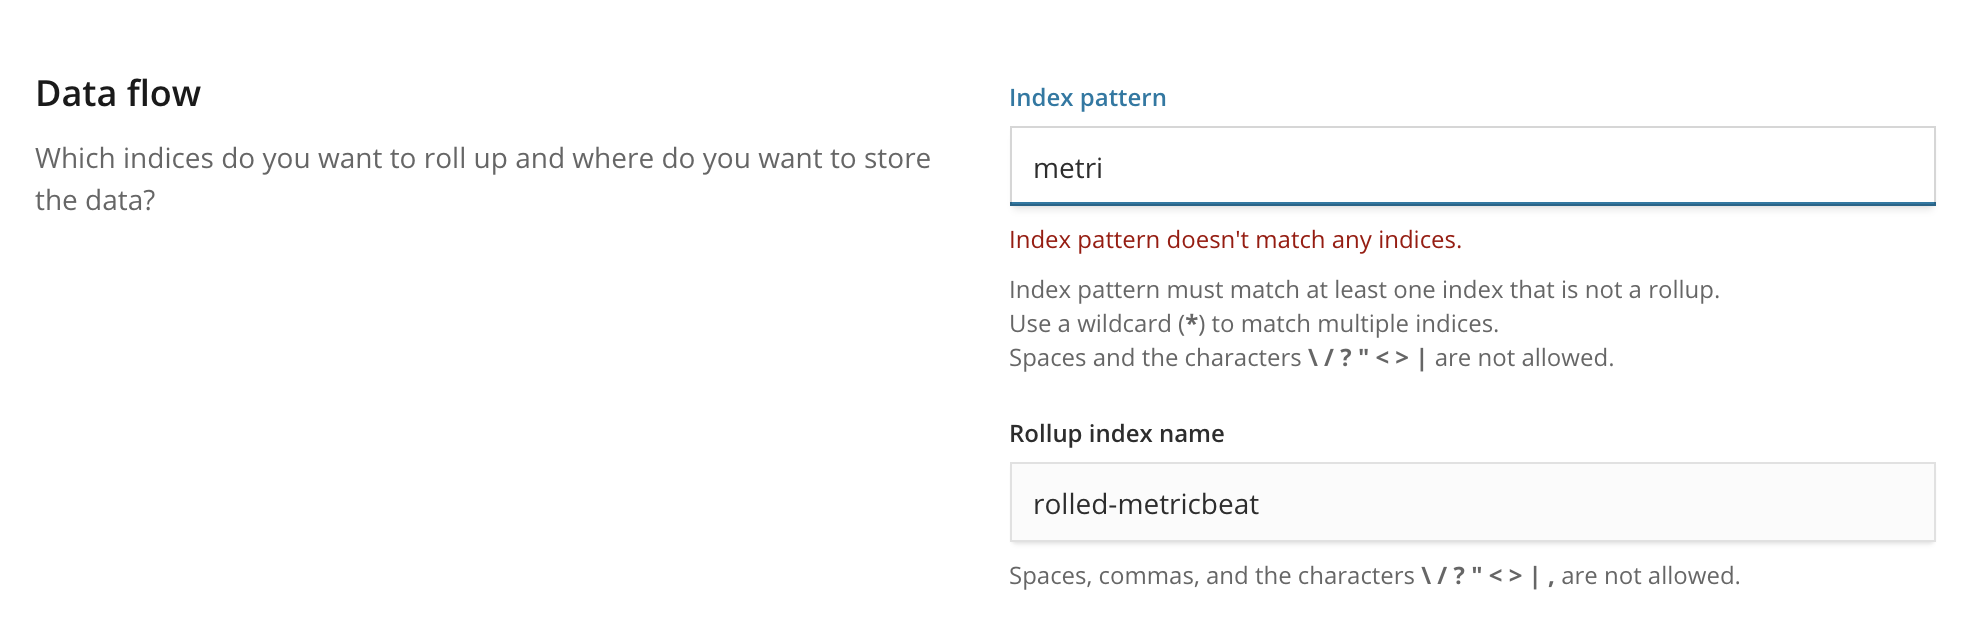Click the index pattern error message

(x=1236, y=239)
